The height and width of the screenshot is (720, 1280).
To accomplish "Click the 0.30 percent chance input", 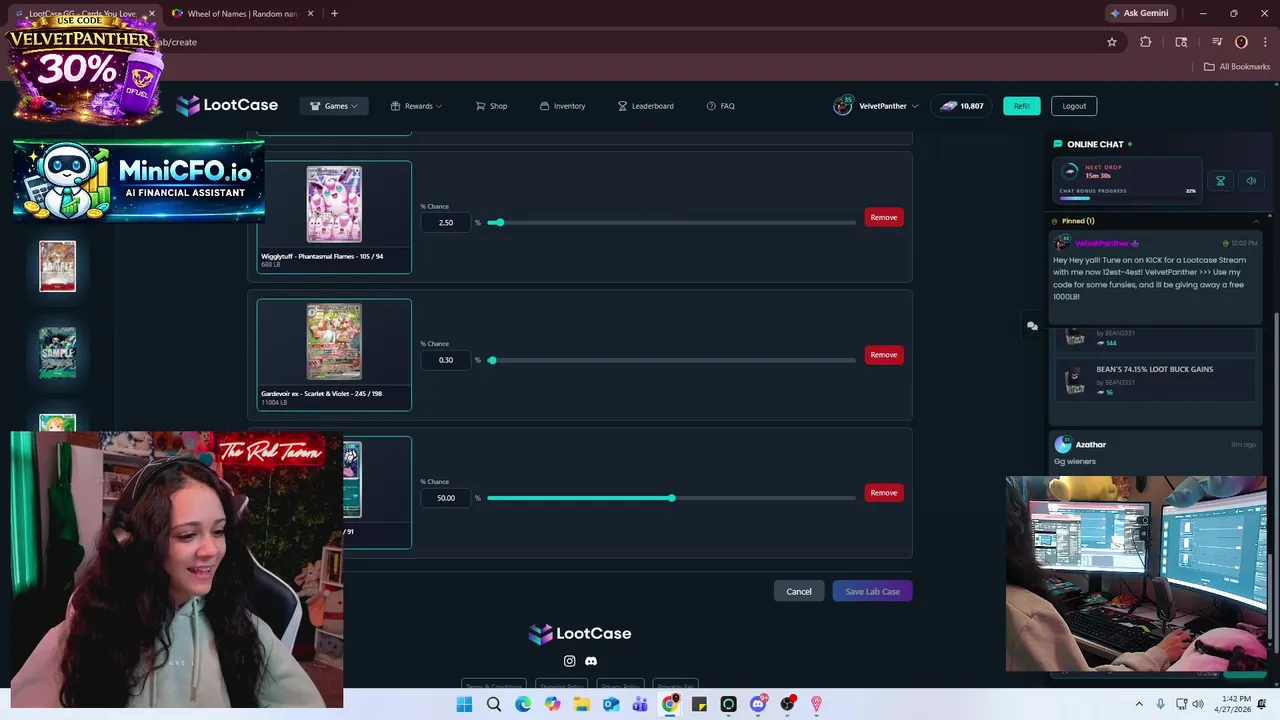I will [446, 360].
